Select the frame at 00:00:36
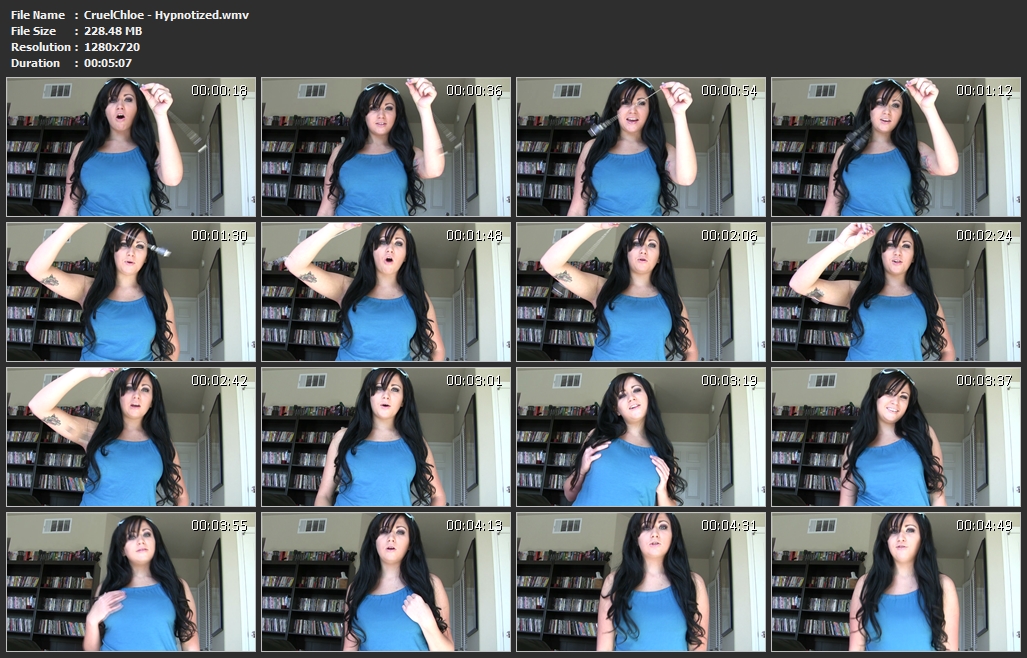The height and width of the screenshot is (658, 1027). pyautogui.click(x=386, y=147)
